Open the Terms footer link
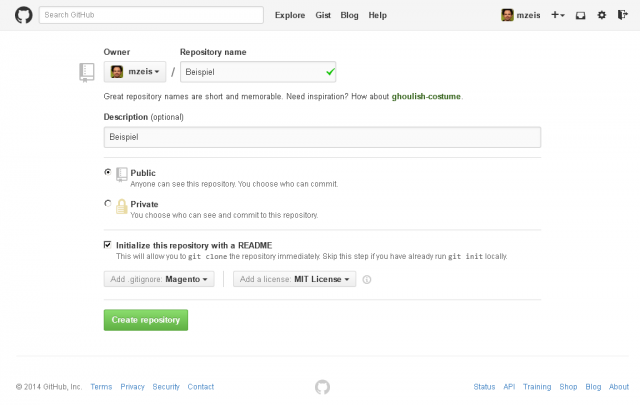This screenshot has height=405, width=640. [101, 387]
